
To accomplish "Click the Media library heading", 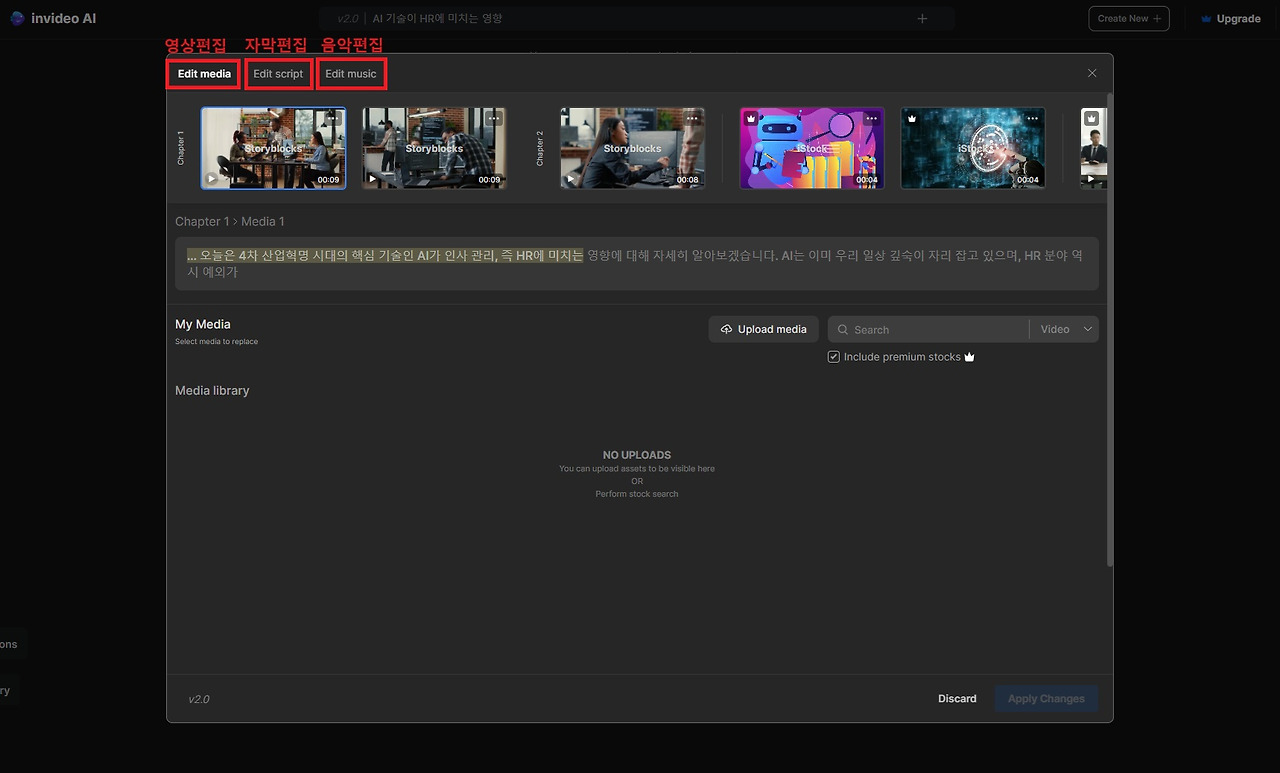I will (212, 390).
